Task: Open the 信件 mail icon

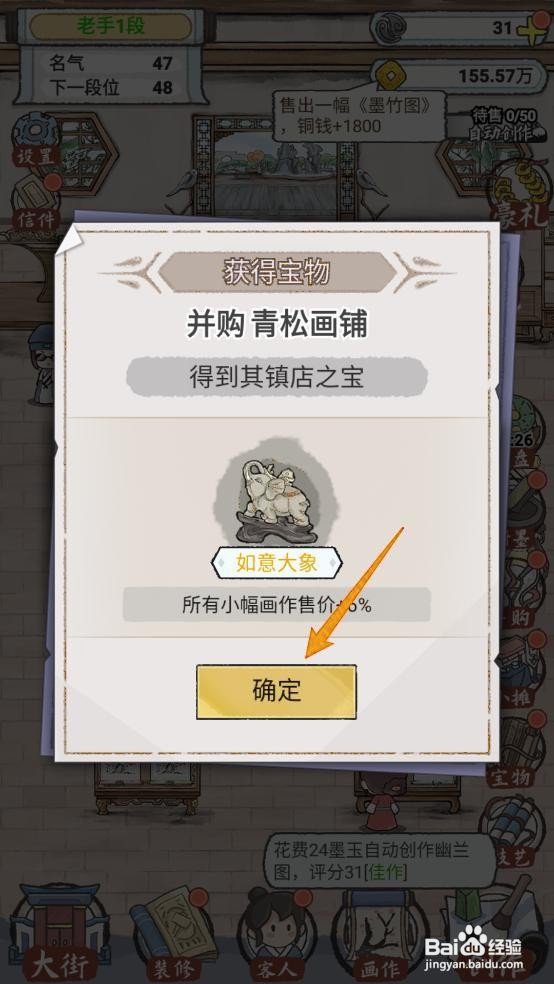Action: click(36, 202)
